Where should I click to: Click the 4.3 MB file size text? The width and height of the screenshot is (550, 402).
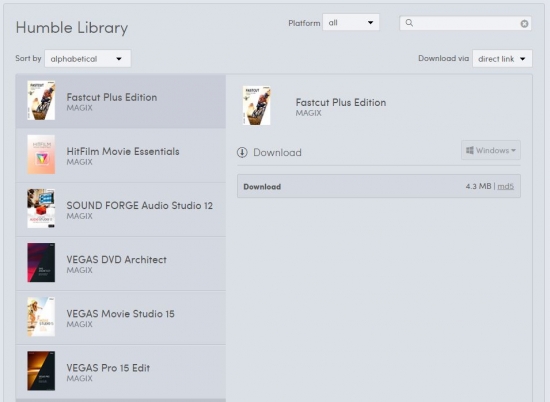478,186
